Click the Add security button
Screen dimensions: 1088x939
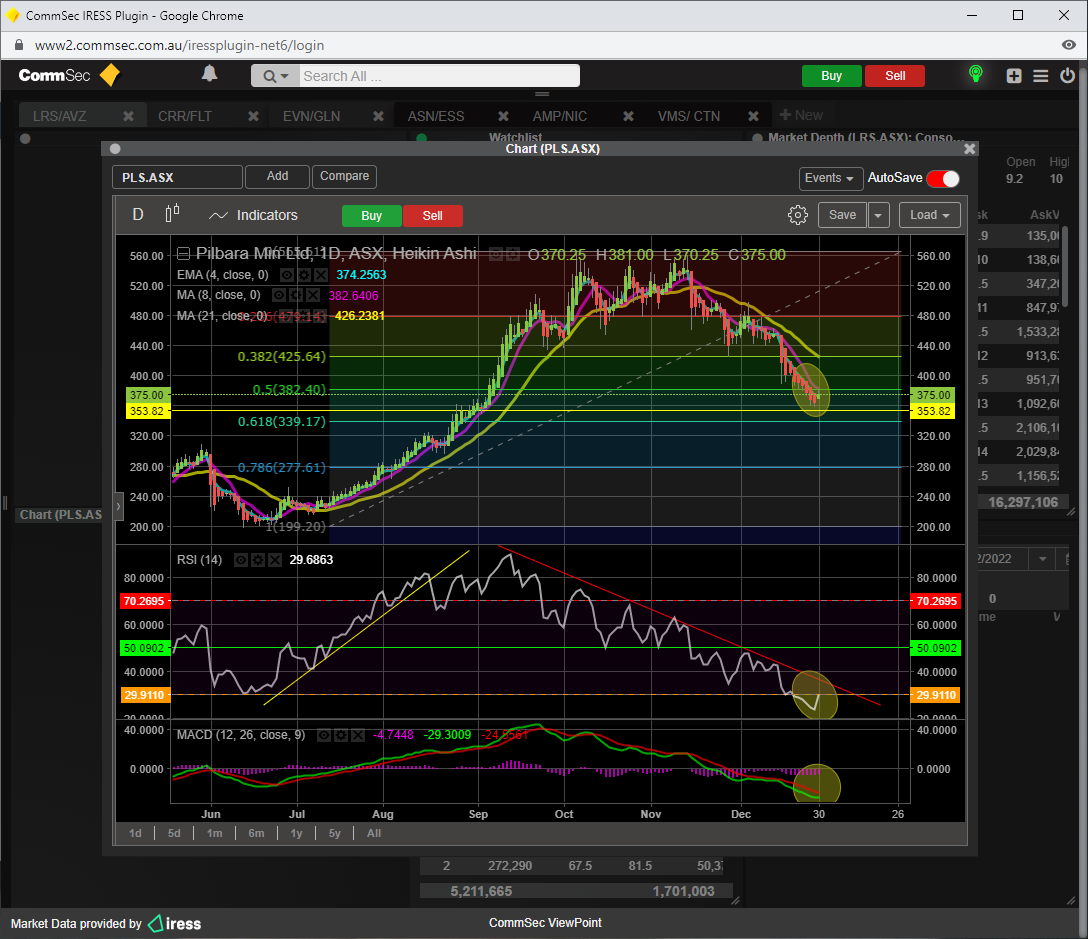click(278, 176)
